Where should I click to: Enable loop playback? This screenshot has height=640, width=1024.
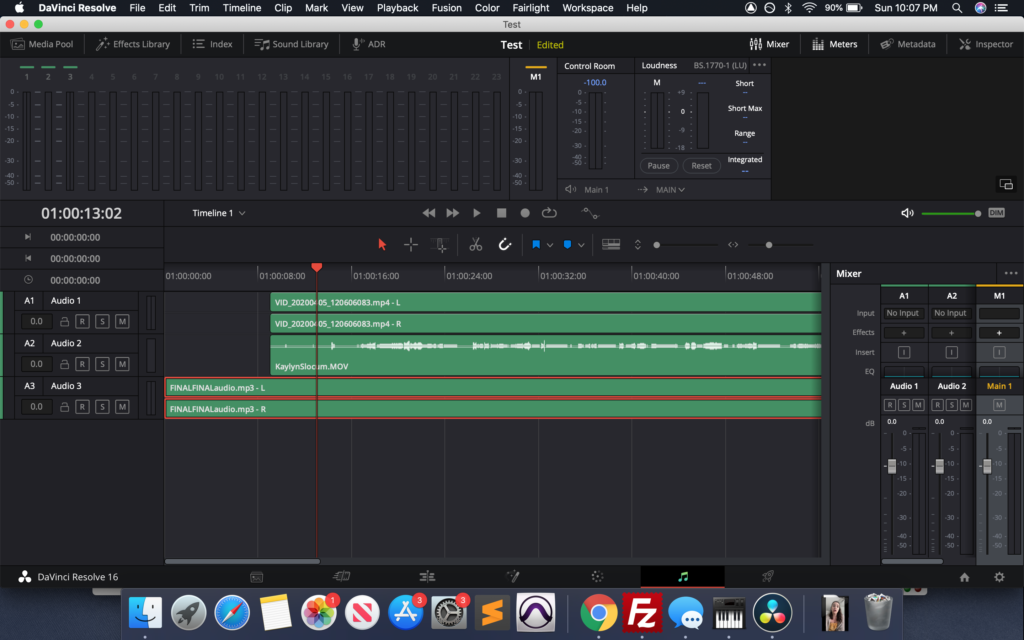[x=549, y=213]
